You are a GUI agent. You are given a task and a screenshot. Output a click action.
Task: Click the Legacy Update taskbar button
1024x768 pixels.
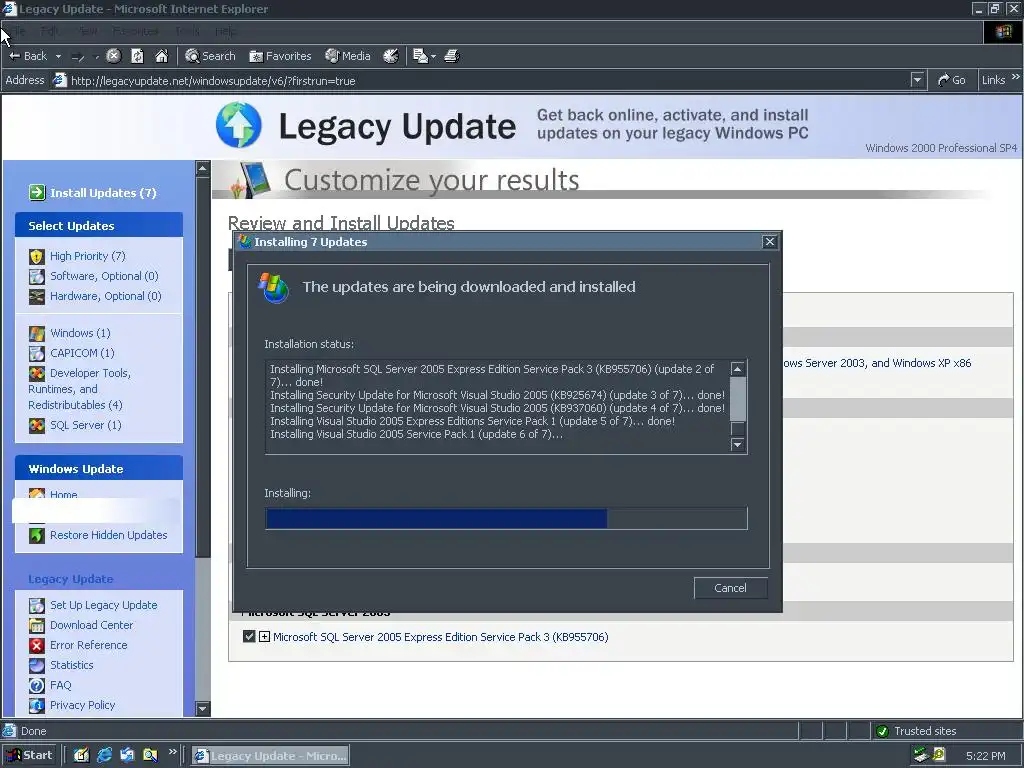coord(270,756)
